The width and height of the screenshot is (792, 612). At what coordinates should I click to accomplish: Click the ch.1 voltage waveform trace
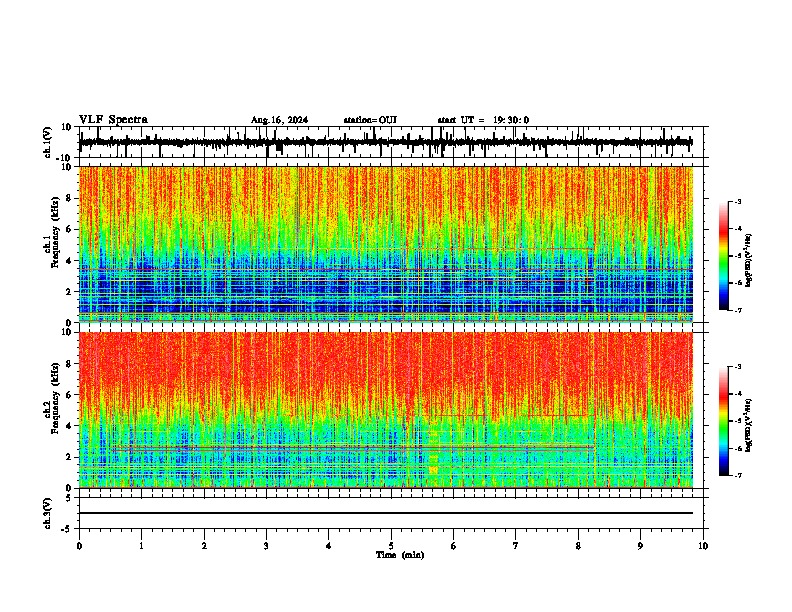pyautogui.click(x=386, y=143)
